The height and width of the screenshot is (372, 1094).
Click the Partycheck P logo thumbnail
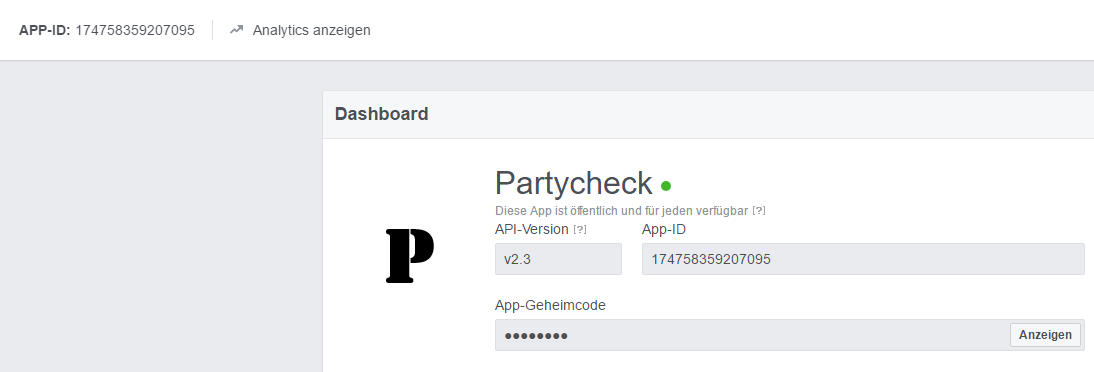click(410, 255)
